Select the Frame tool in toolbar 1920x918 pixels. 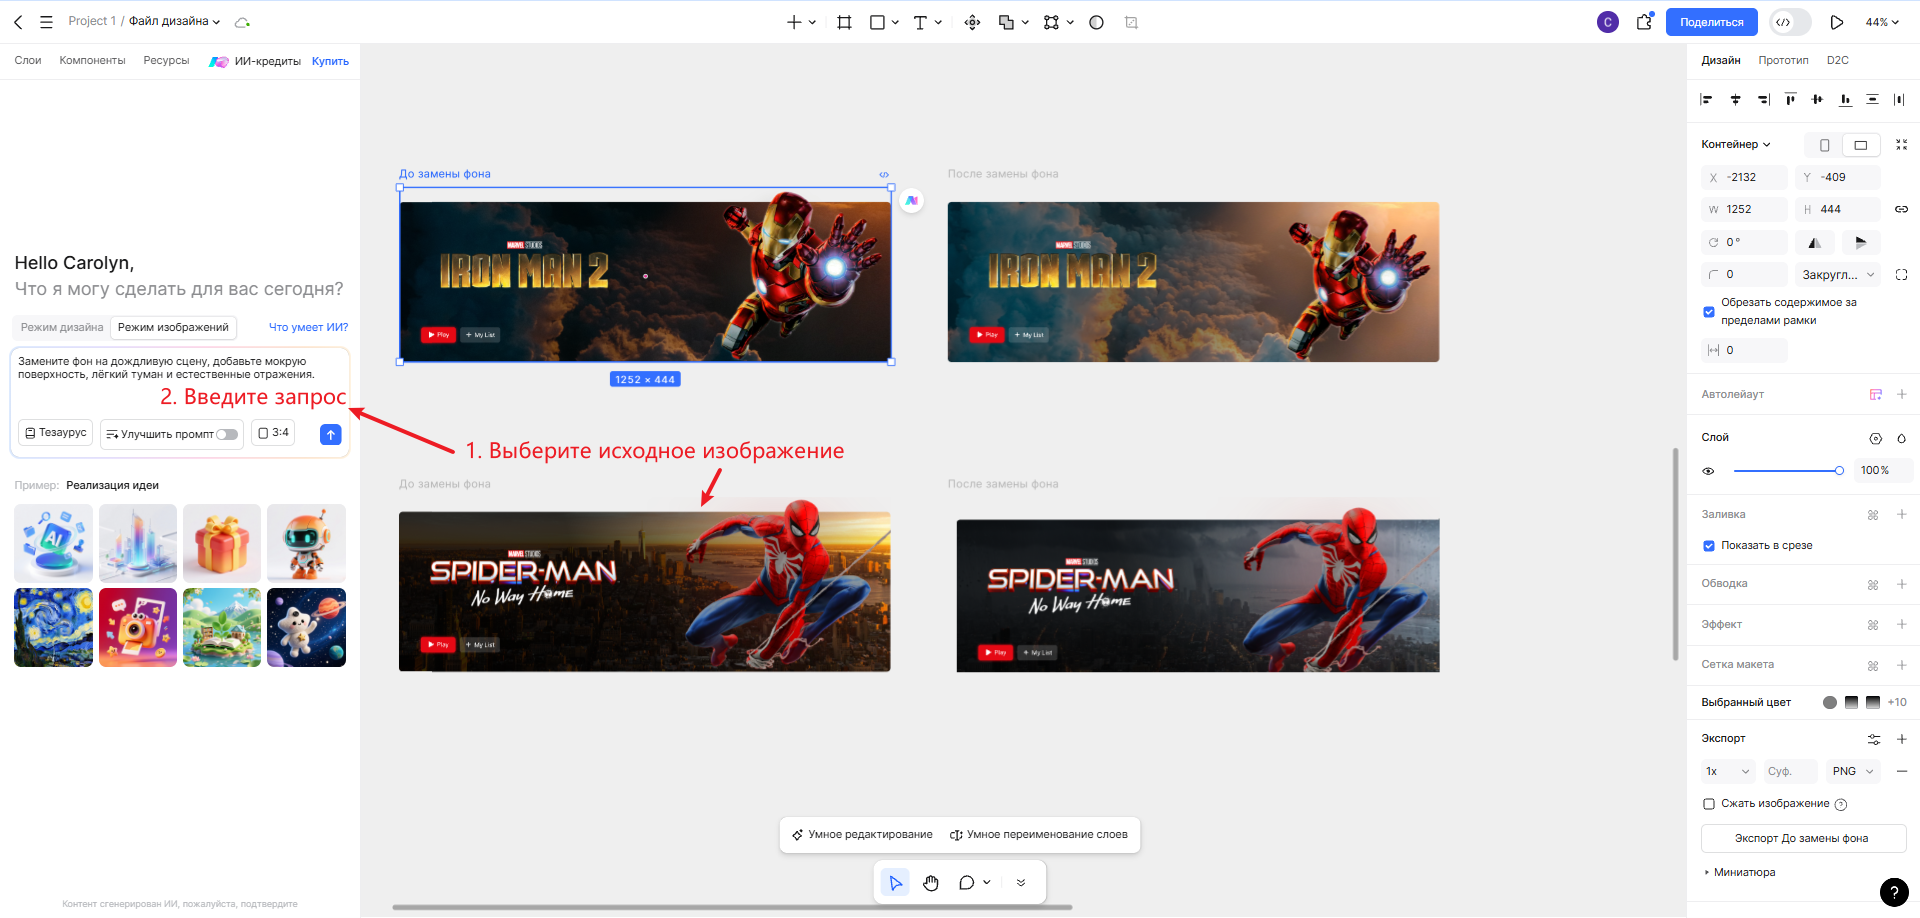pyautogui.click(x=844, y=22)
